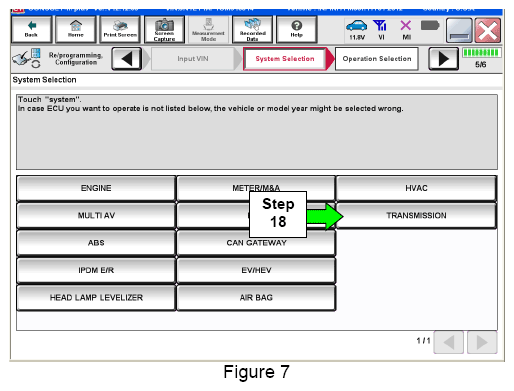Select the System Selection step
Image resolution: width=514 pixels, height=391 pixels.
pyautogui.click(x=285, y=59)
